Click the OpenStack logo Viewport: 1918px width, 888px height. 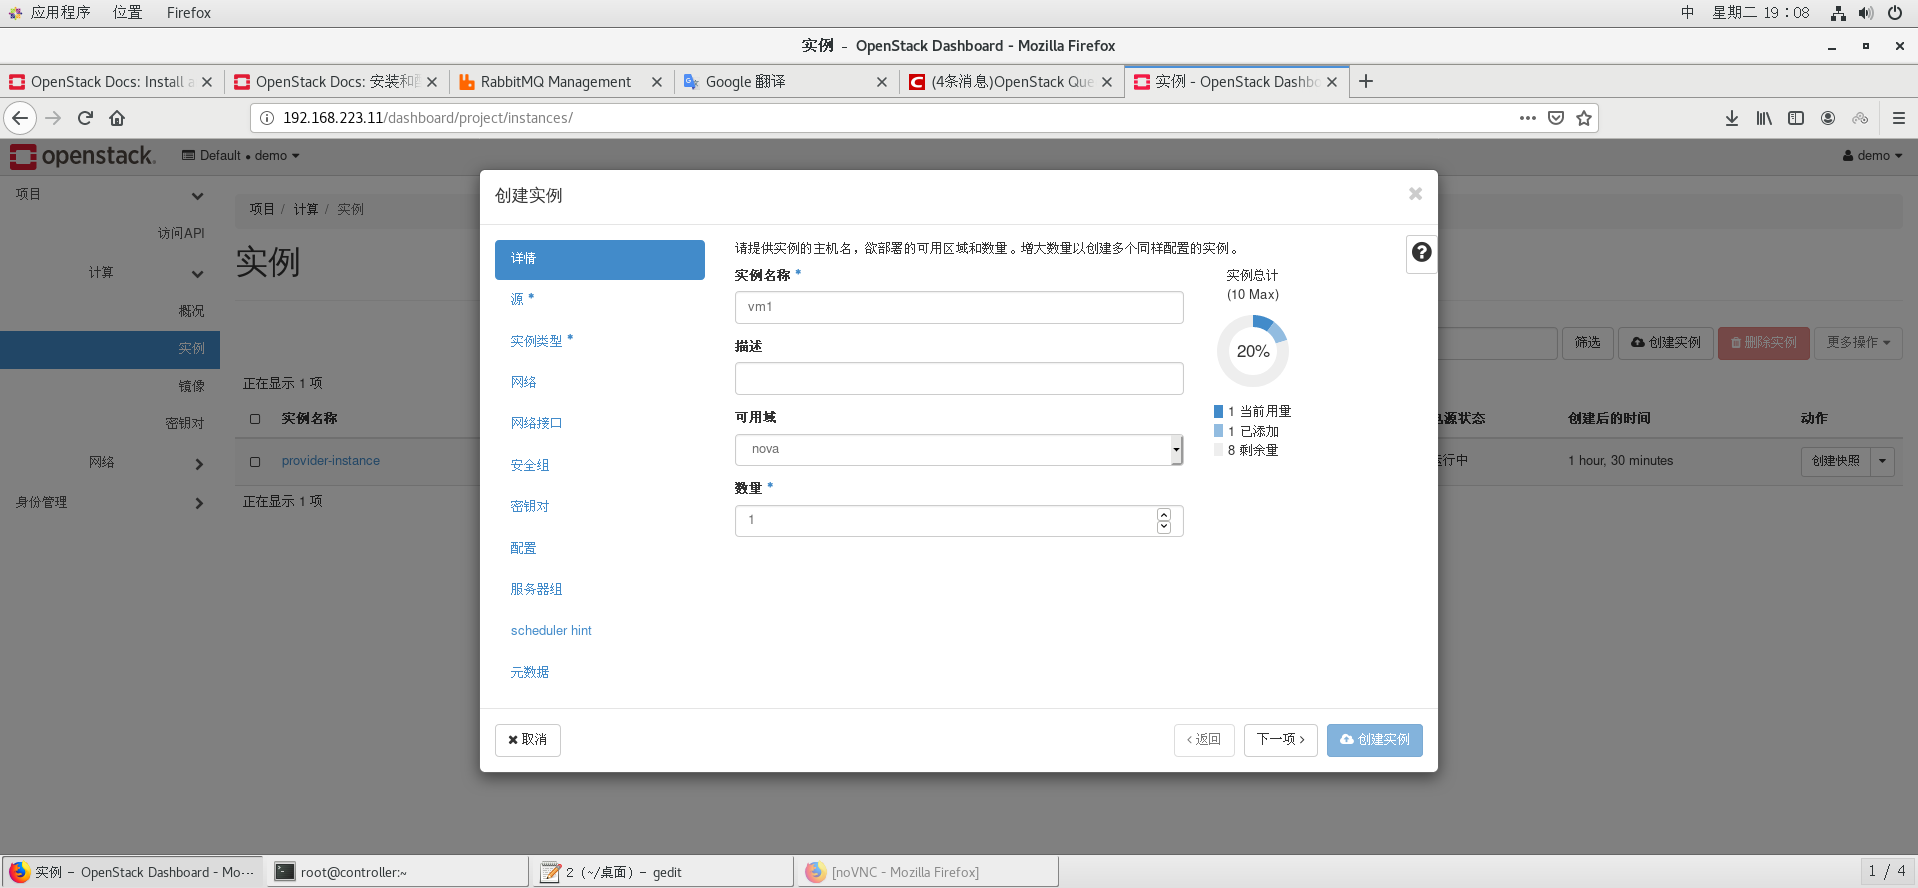(x=83, y=156)
